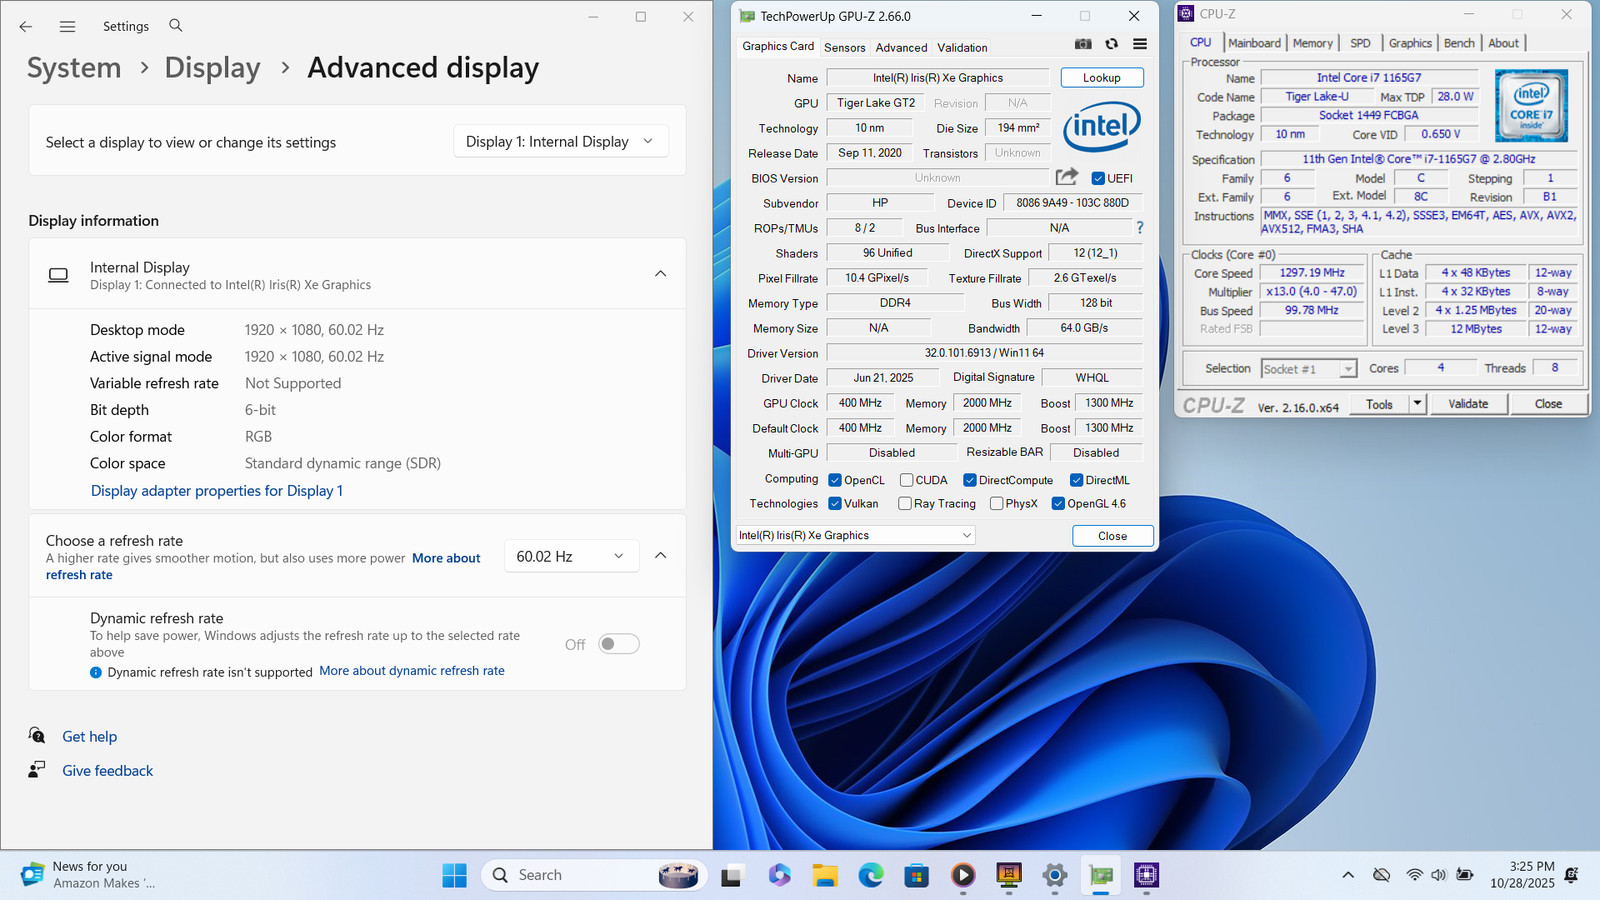The height and width of the screenshot is (900, 1600).
Task: Switch to the Bench tab in CPU-Z
Action: coord(1459,43)
